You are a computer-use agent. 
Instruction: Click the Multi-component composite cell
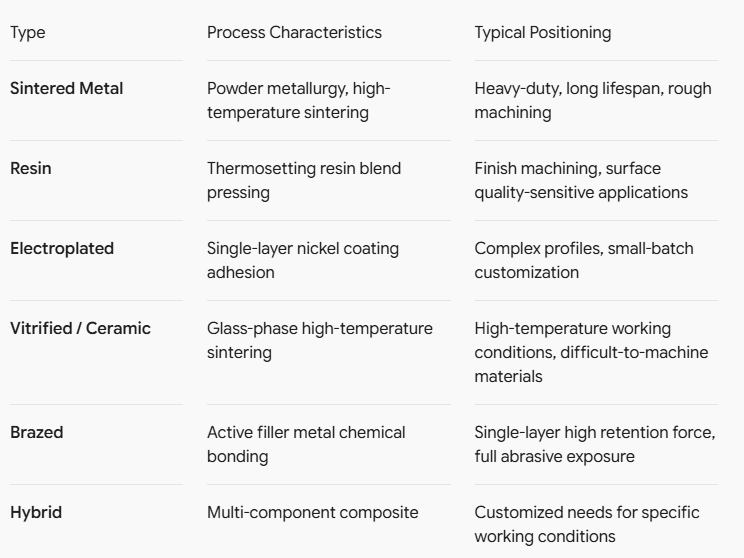click(x=313, y=512)
